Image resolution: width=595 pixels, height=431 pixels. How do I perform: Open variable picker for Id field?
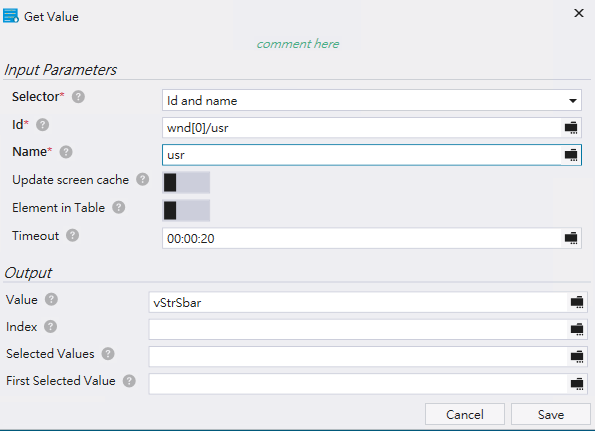(x=571, y=128)
